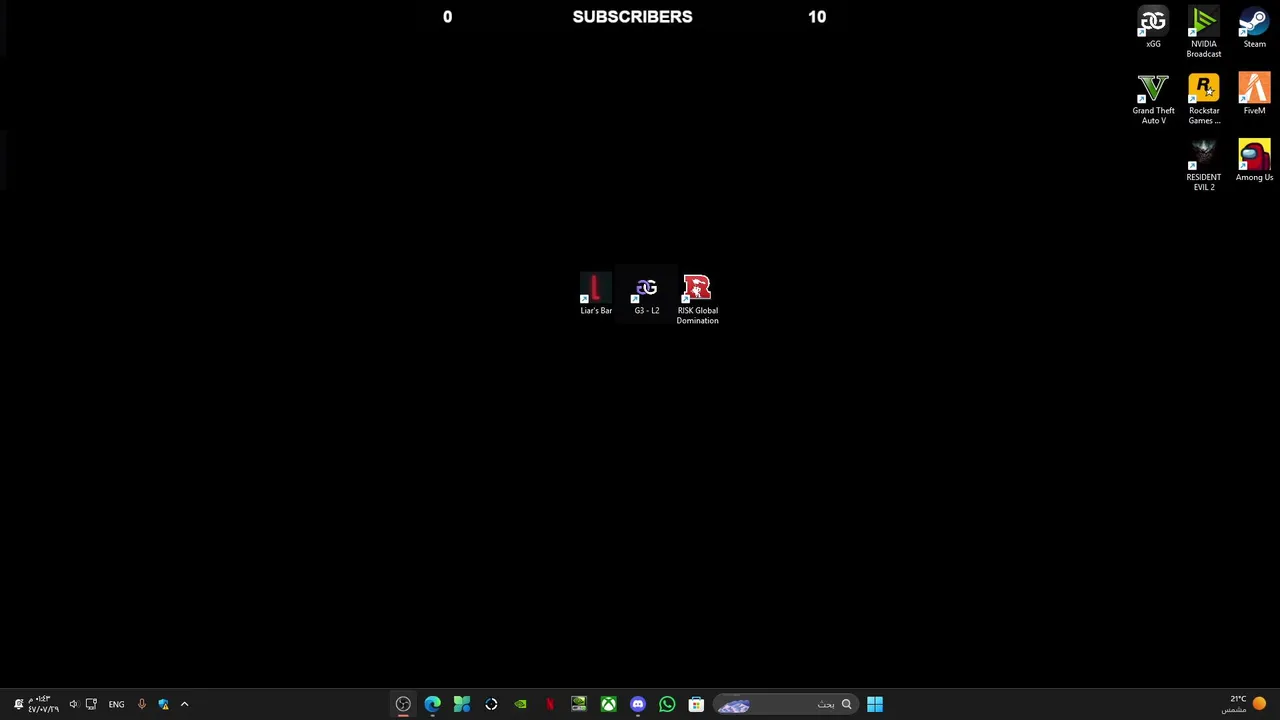Switch the ENG input language
This screenshot has height=720, width=1280.
tap(116, 704)
